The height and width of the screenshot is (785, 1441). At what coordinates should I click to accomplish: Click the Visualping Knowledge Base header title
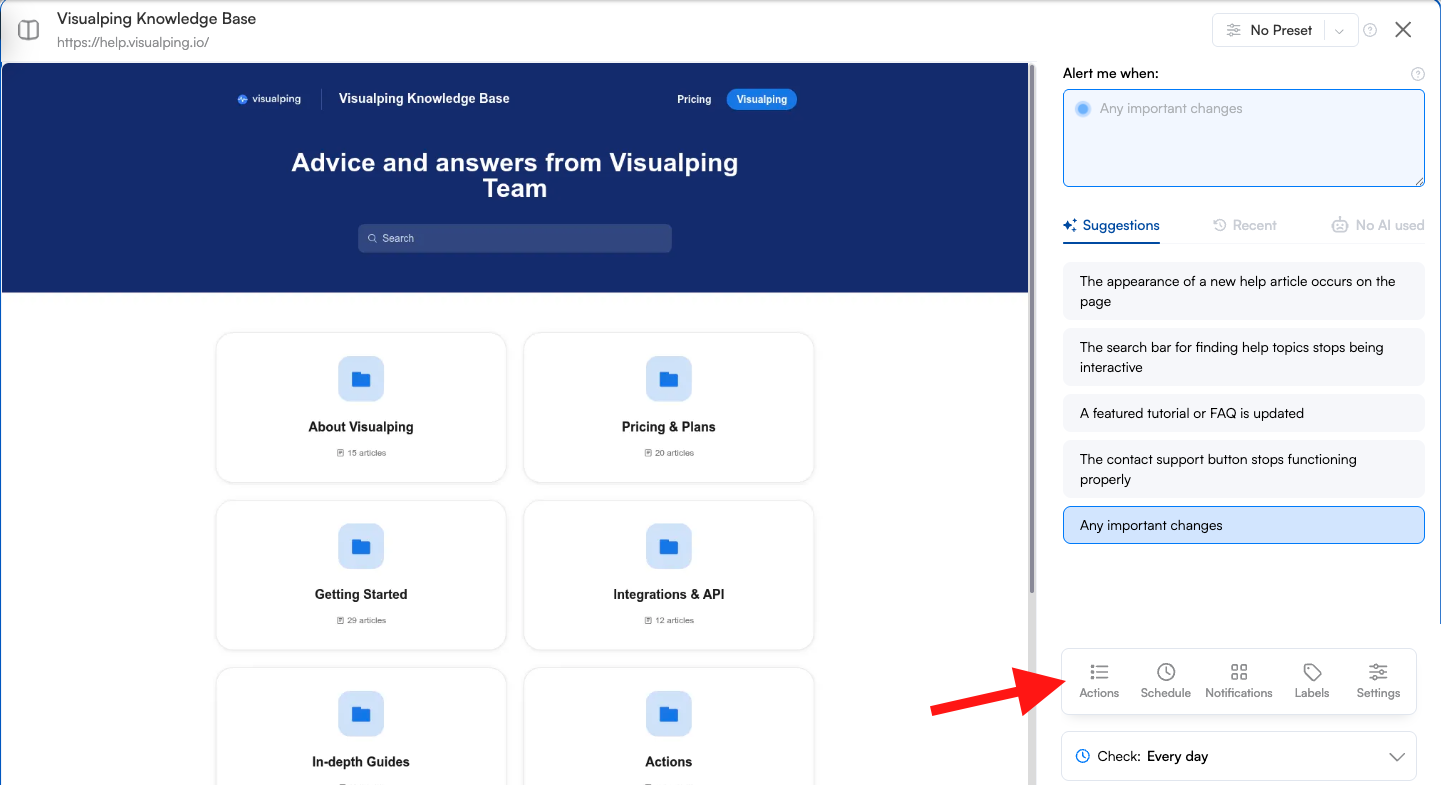pos(424,99)
